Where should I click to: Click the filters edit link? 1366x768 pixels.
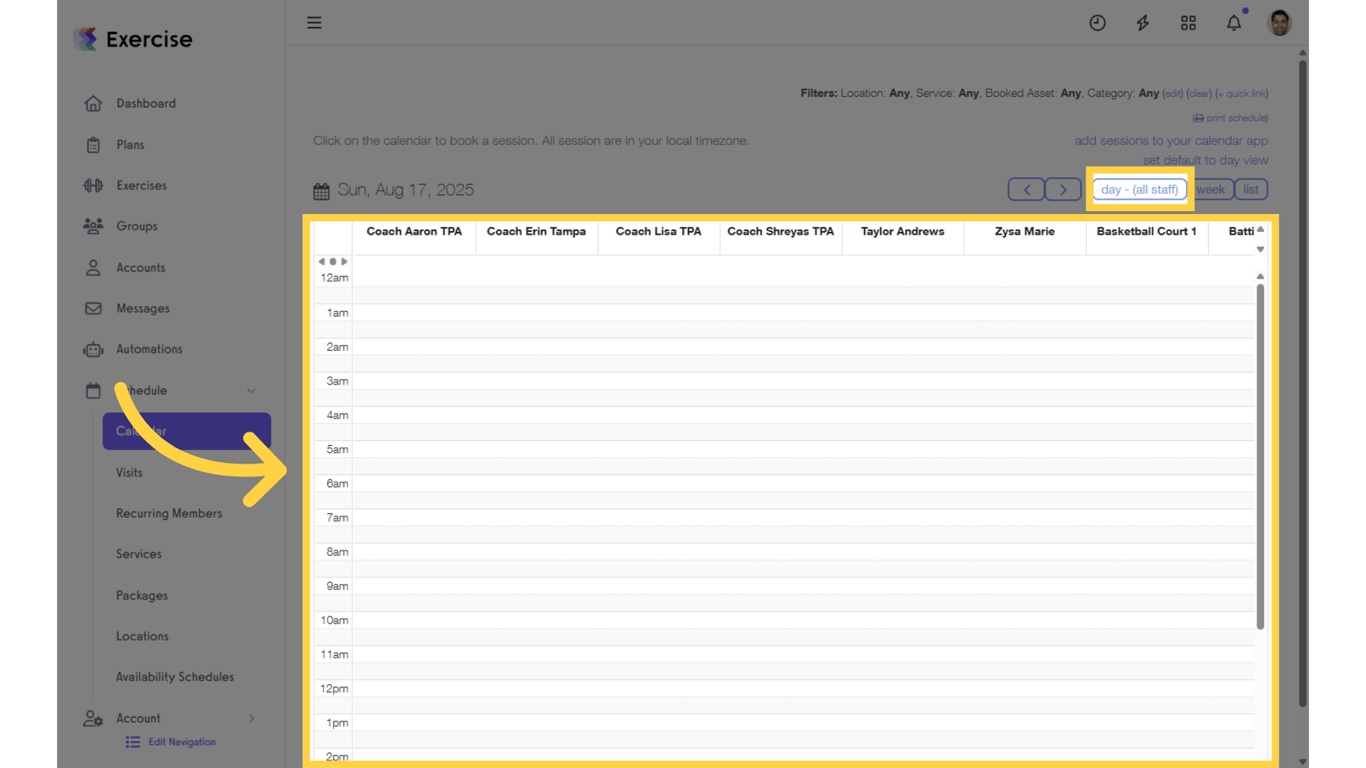tap(1173, 94)
